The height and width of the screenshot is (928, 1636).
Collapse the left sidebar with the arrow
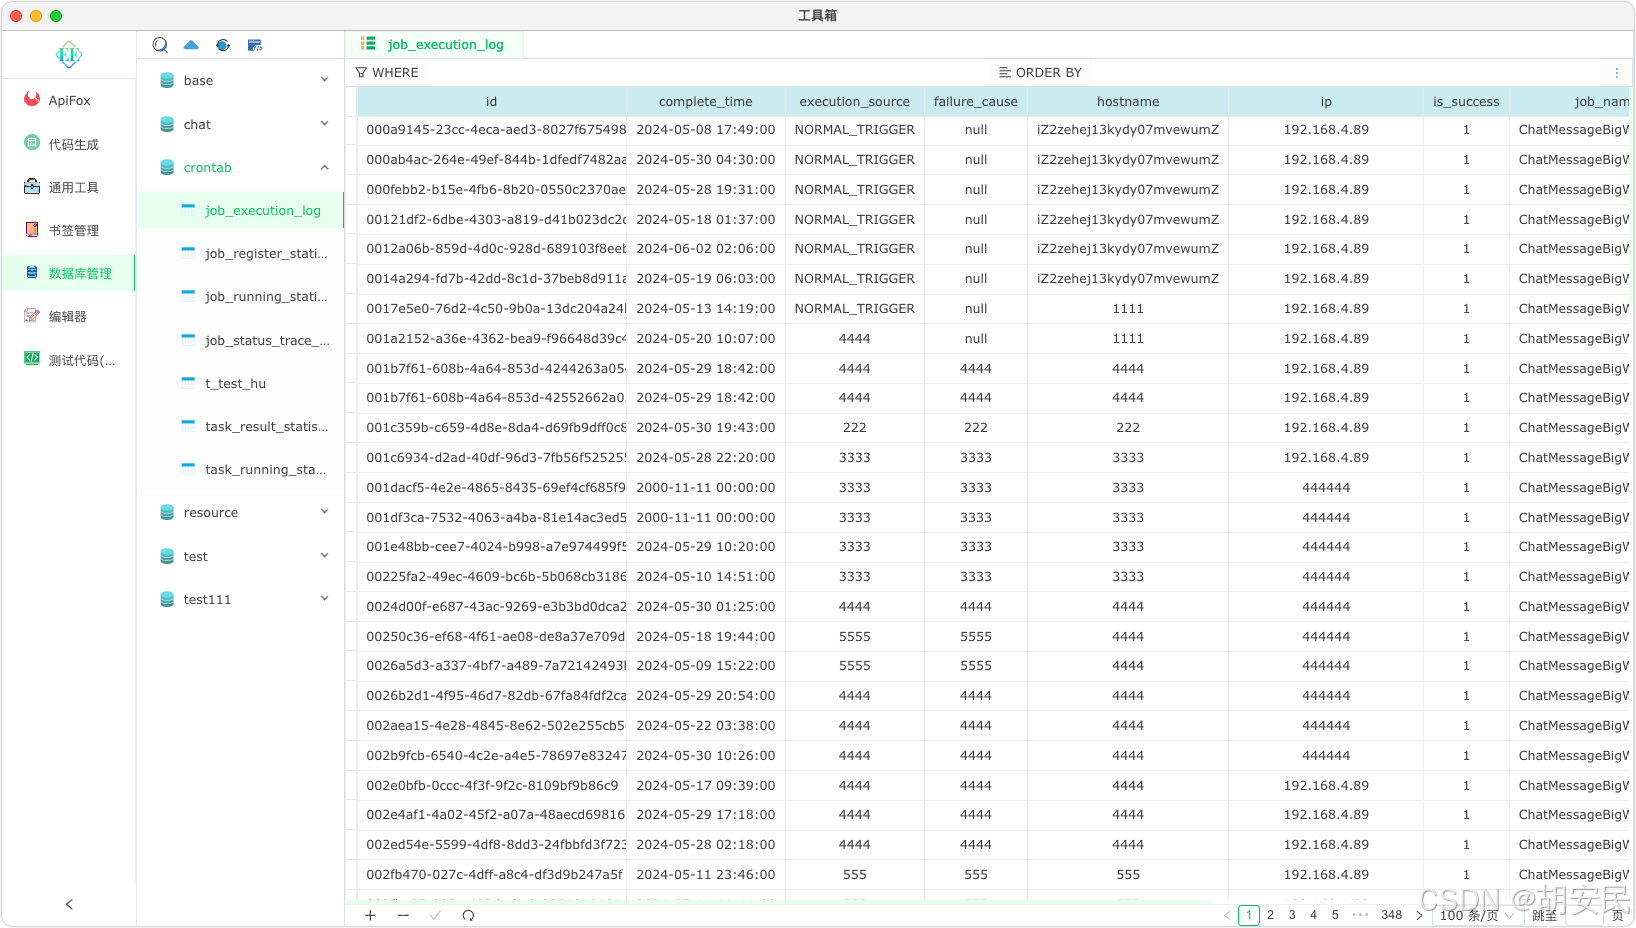69,904
